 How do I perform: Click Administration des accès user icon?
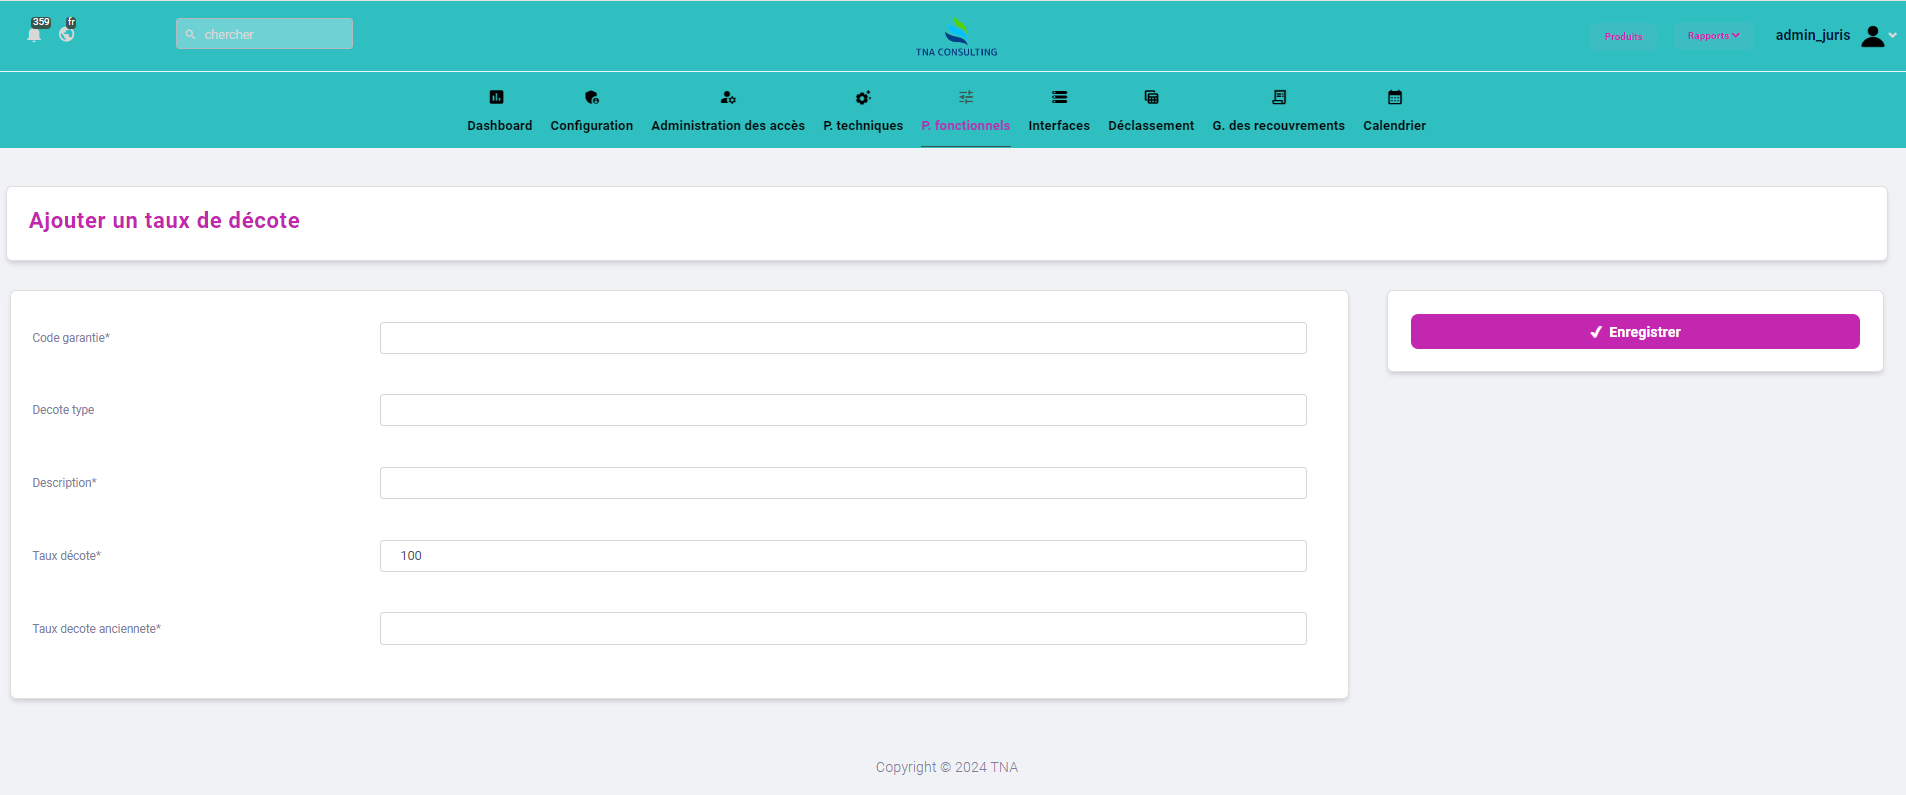[x=727, y=97]
